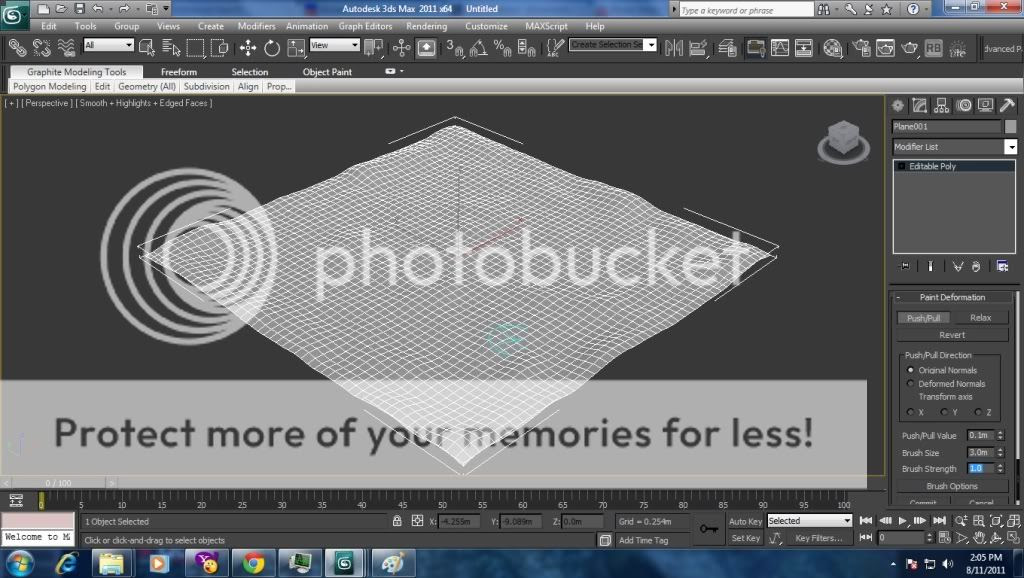
Task: Activate Select and Rotate tool
Action: (x=272, y=48)
